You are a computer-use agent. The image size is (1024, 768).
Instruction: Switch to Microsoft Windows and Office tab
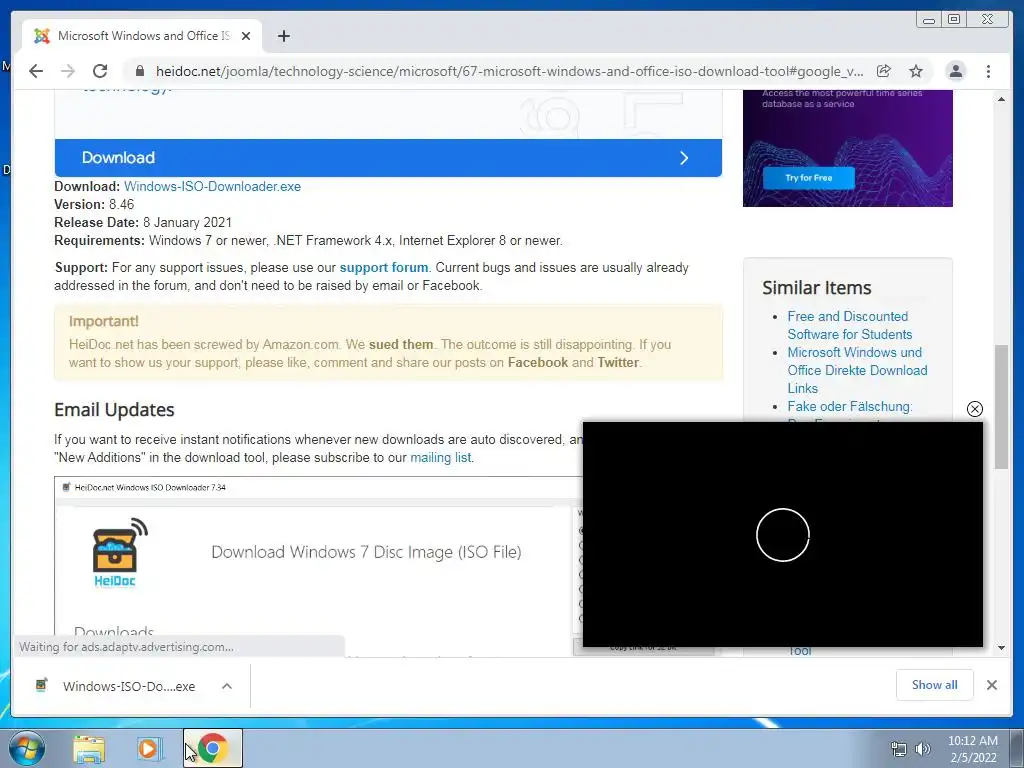pyautogui.click(x=142, y=36)
